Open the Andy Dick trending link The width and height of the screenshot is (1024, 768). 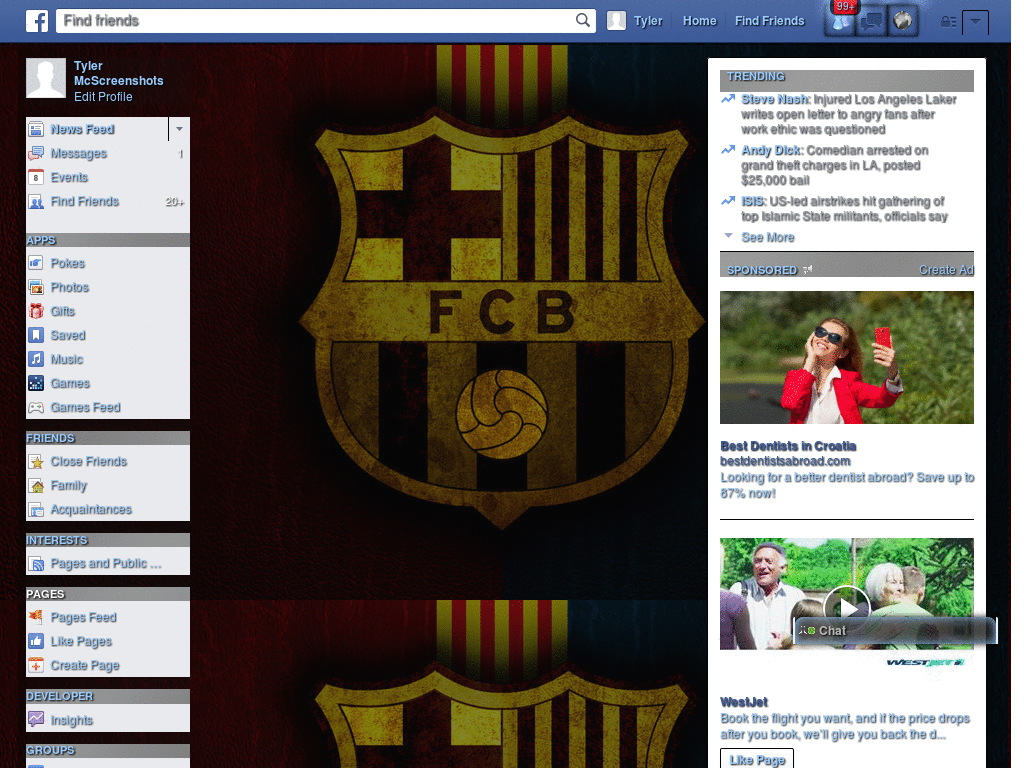click(772, 150)
